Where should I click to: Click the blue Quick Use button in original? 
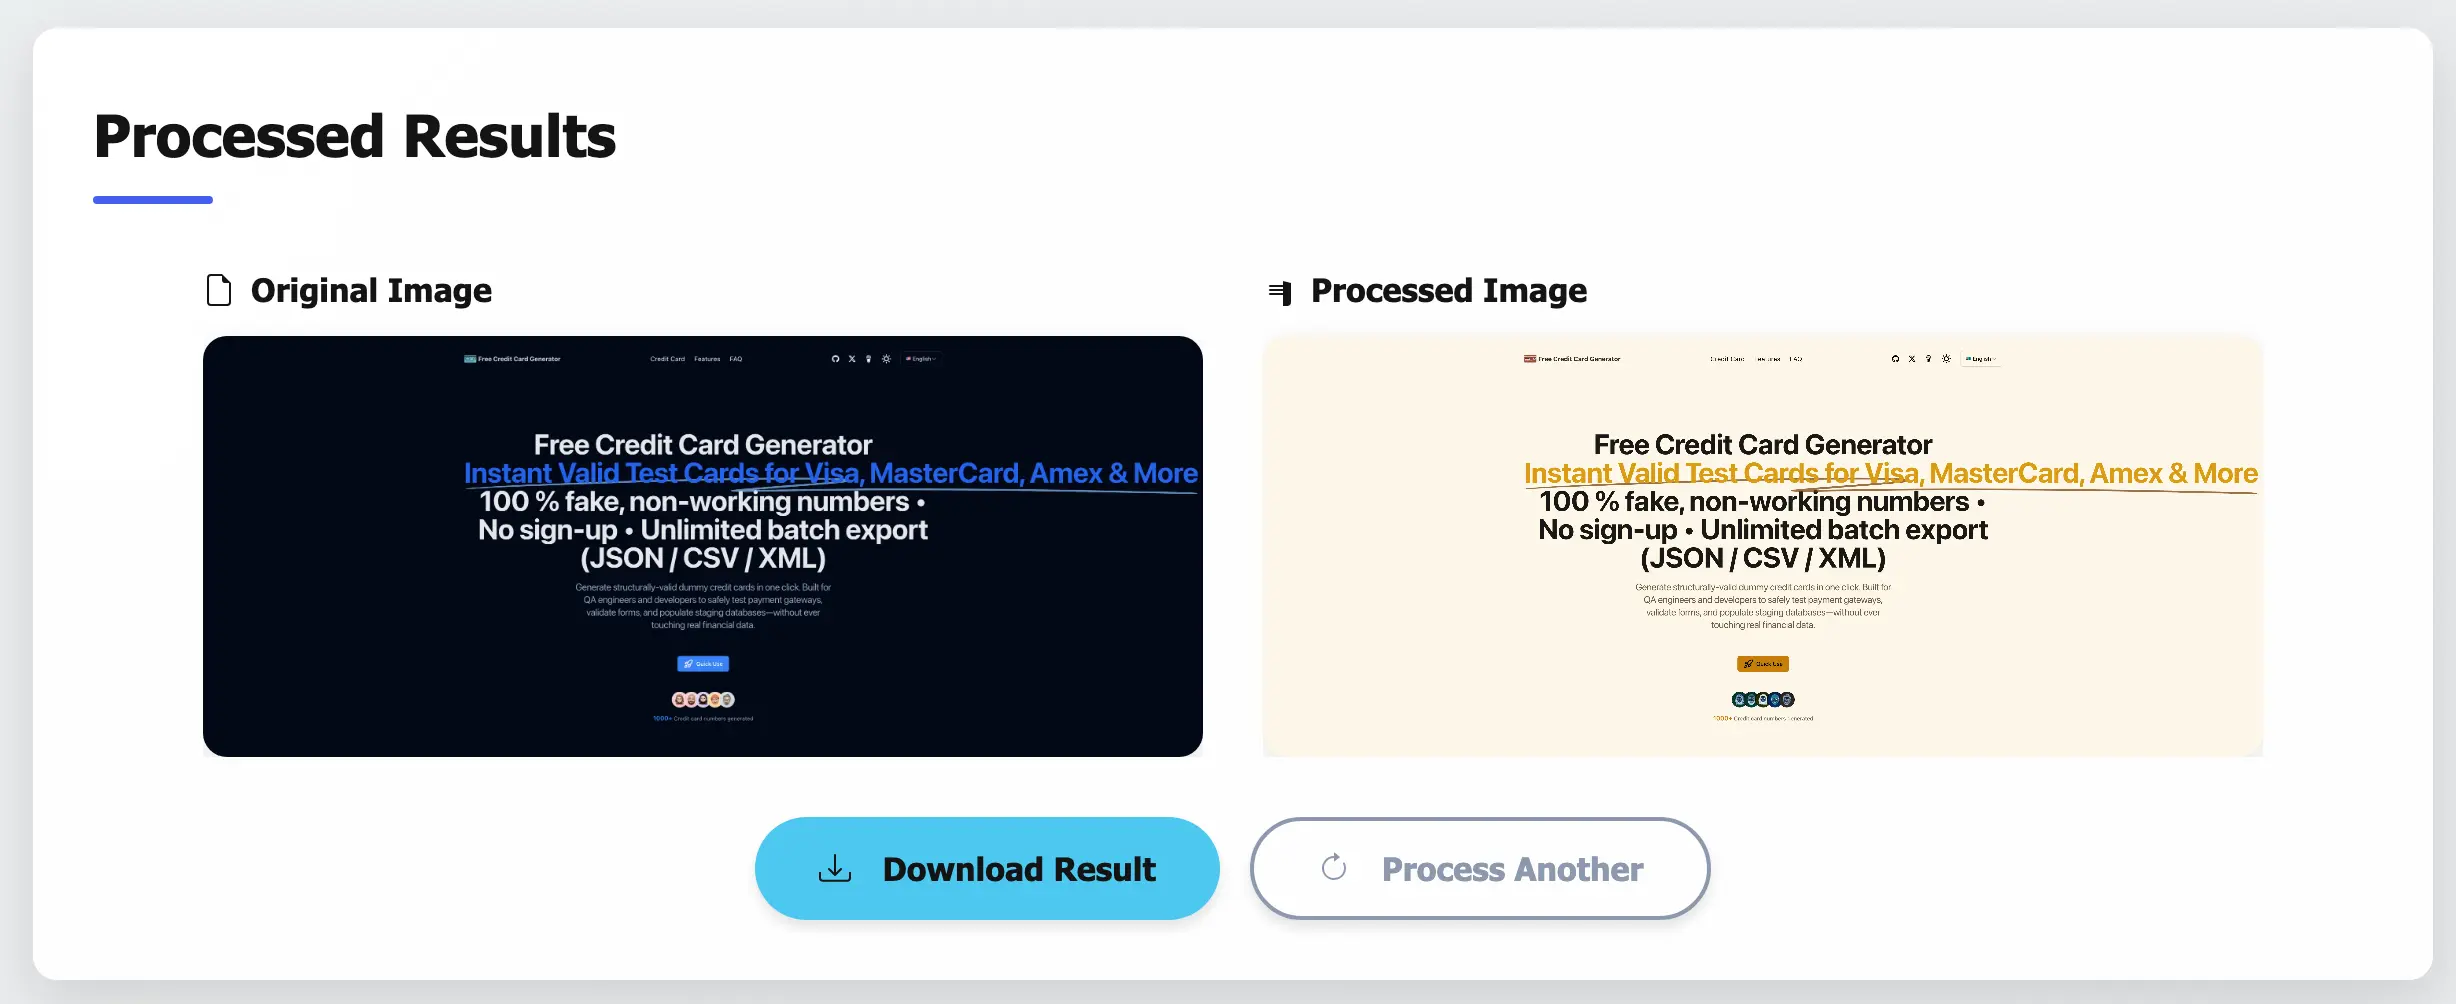pos(703,664)
